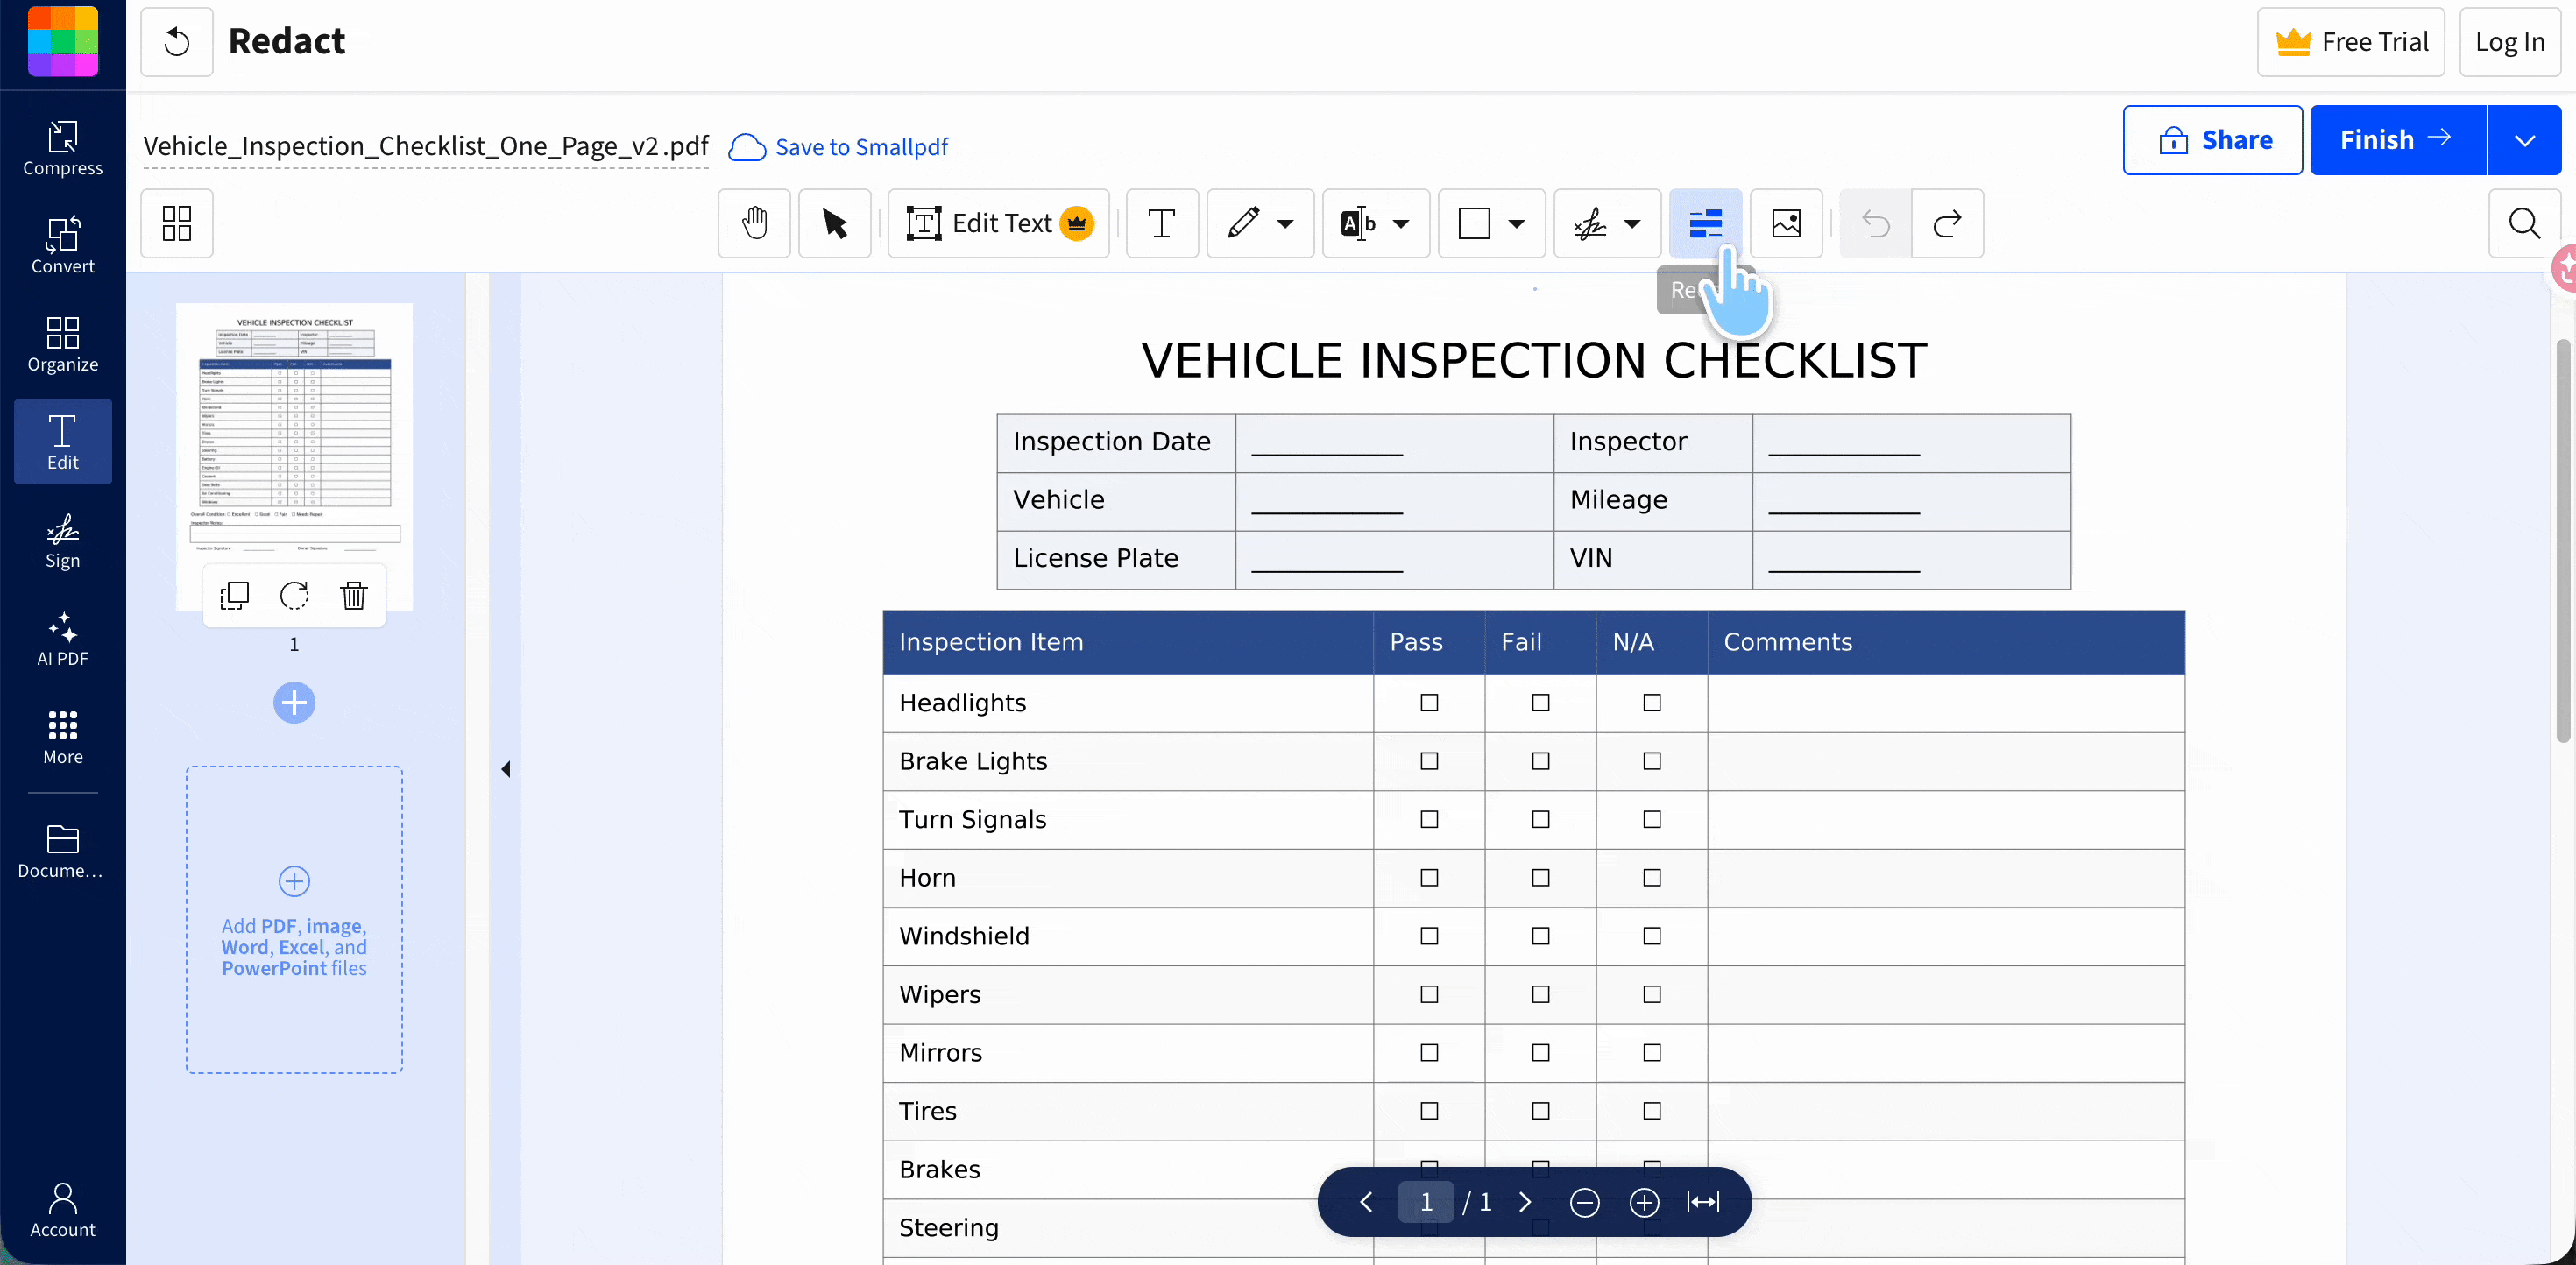Viewport: 2576px width, 1265px height.
Task: Click the Undo arrow
Action: point(1876,223)
